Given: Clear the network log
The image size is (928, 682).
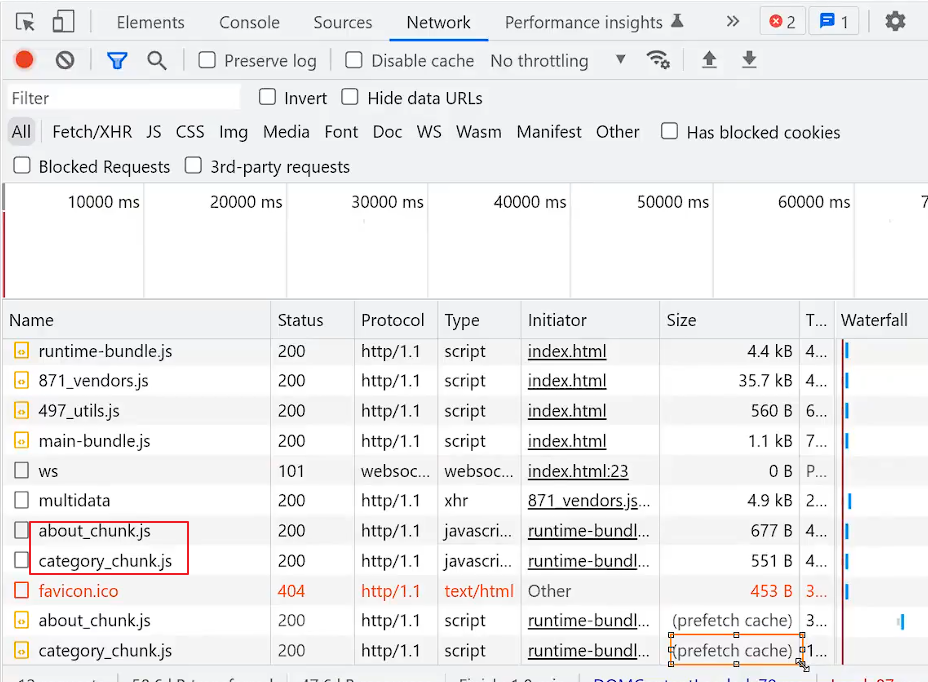Looking at the screenshot, I should coord(65,60).
